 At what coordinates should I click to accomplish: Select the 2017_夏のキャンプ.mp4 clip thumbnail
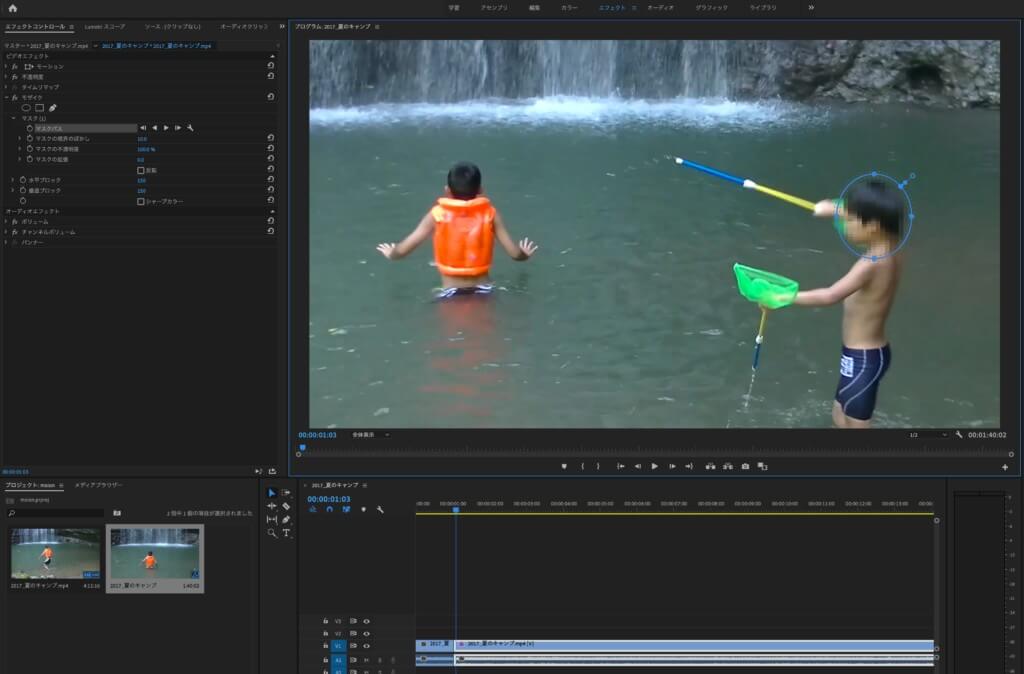[x=55, y=555]
